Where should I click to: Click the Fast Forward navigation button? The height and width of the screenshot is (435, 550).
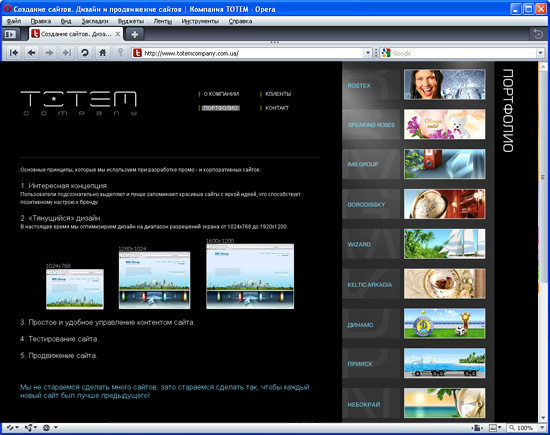(67, 53)
